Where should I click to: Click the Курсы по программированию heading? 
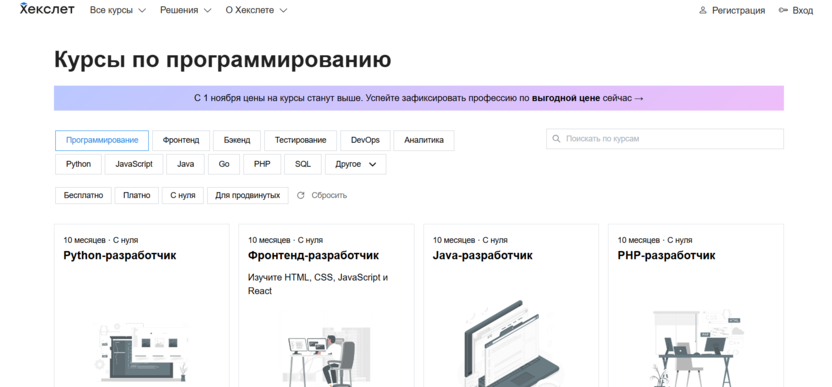click(x=223, y=60)
